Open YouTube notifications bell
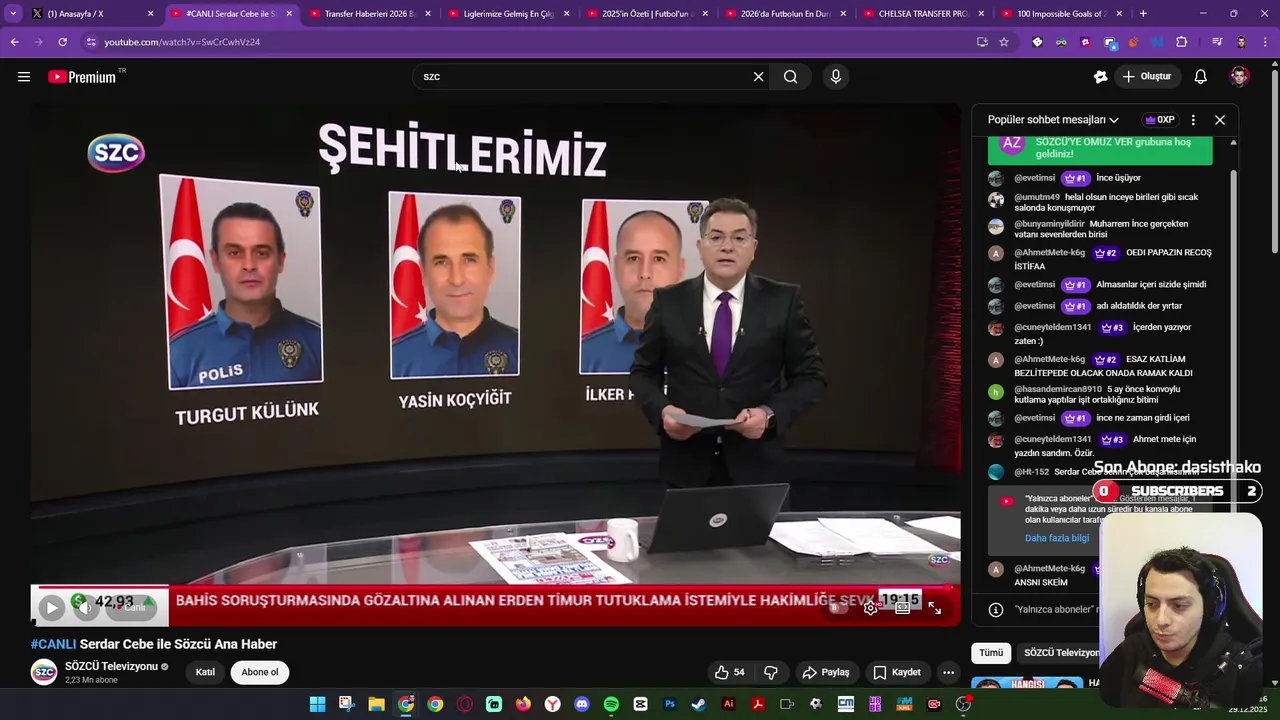Viewport: 1280px width, 720px height. coord(1201,77)
